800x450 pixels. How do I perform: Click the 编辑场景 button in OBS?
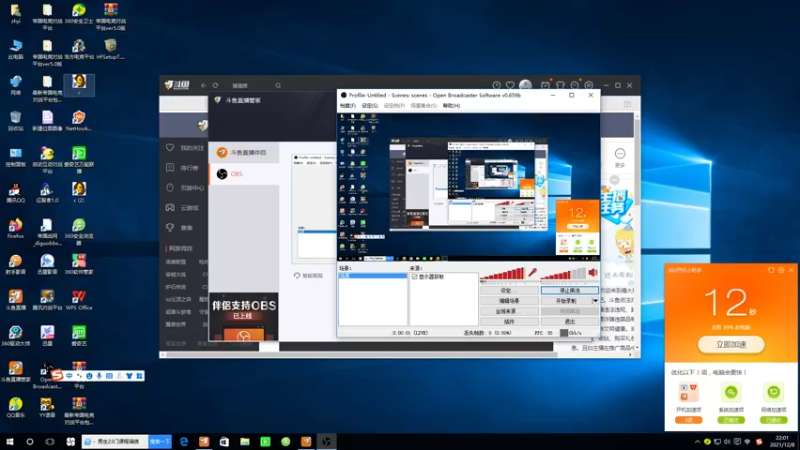click(x=509, y=301)
